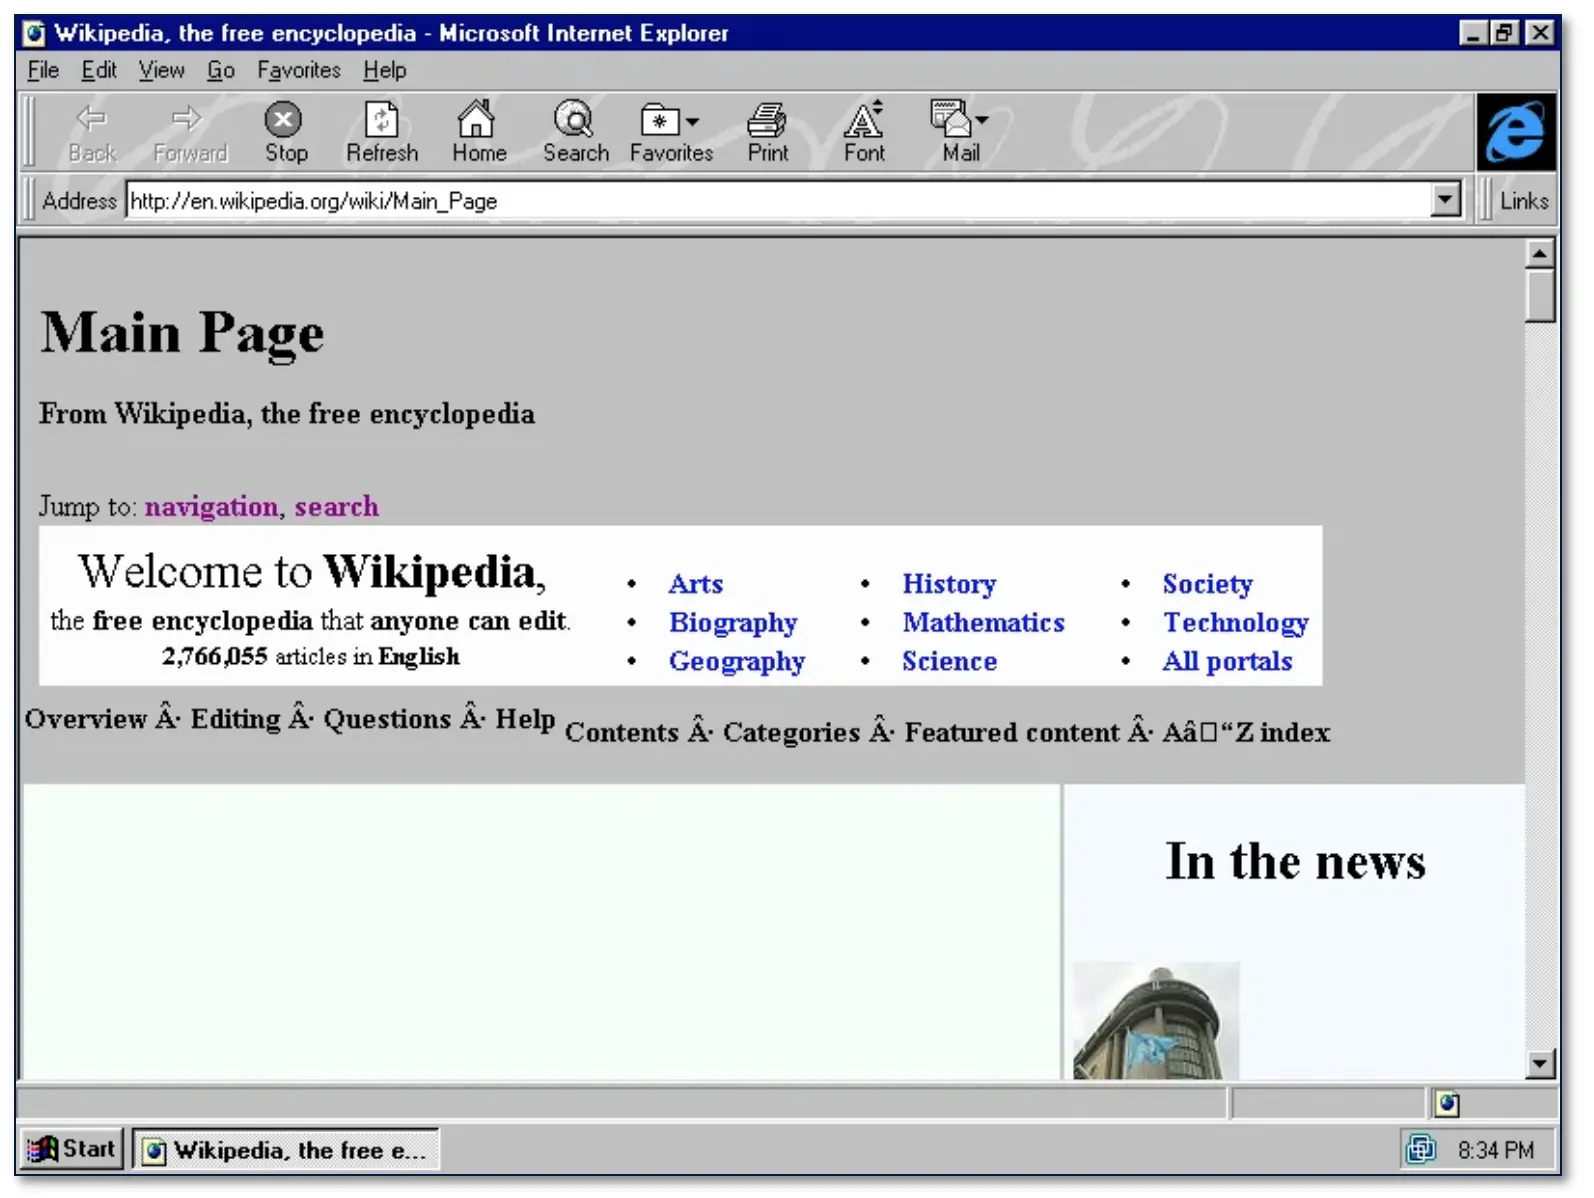Open the Science portal link
Screen dimensions: 1594x1198
click(x=949, y=662)
